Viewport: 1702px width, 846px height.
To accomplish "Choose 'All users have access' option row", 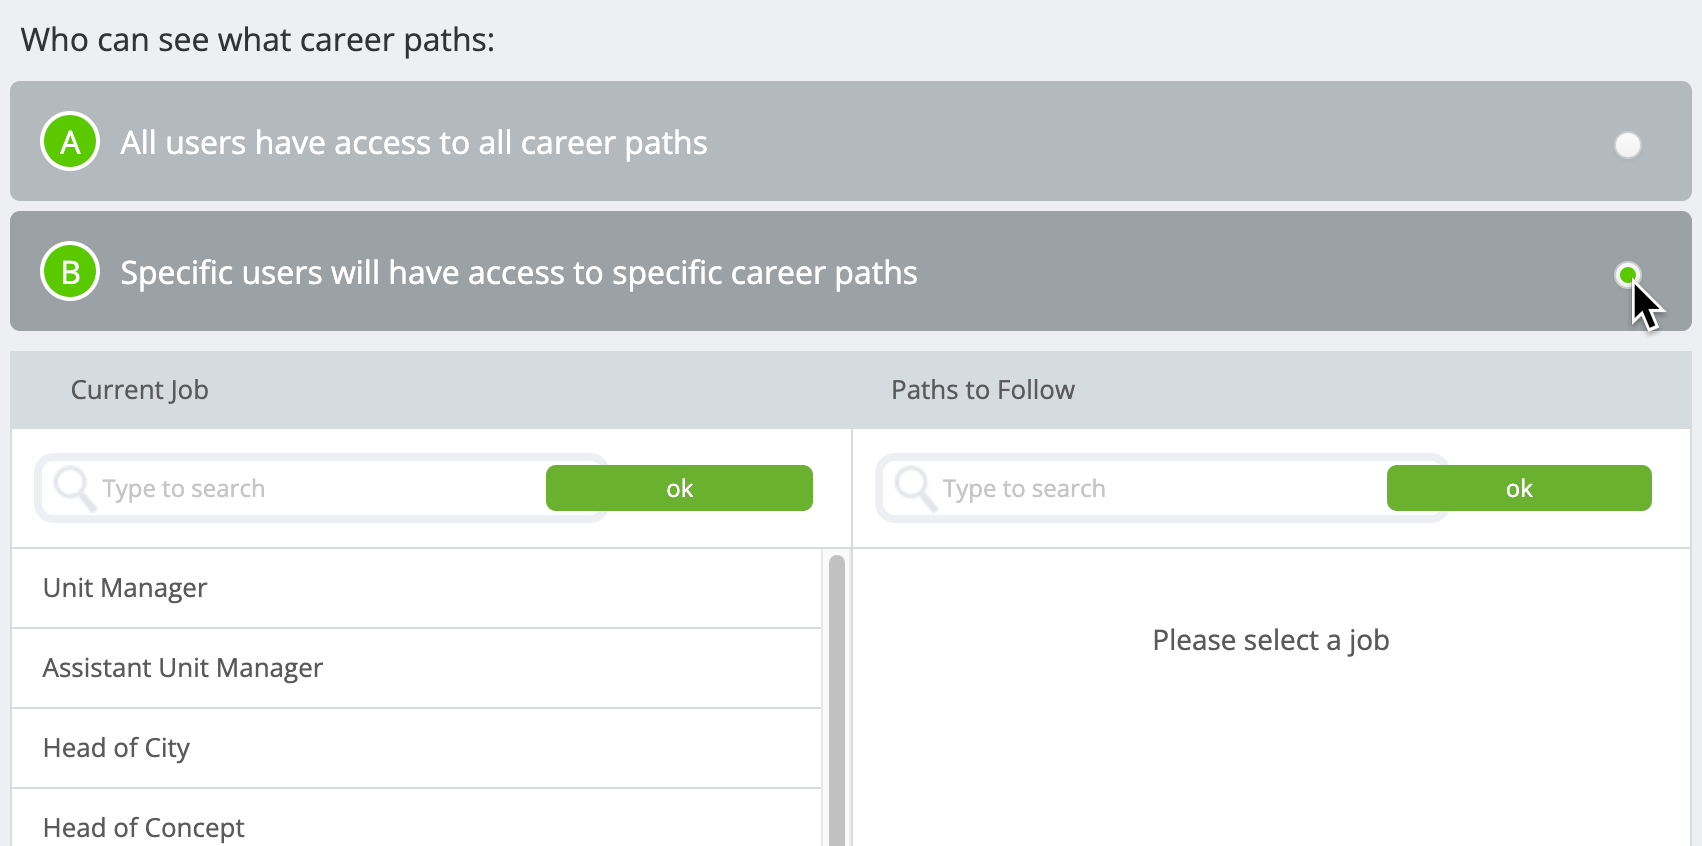I will coord(851,141).
